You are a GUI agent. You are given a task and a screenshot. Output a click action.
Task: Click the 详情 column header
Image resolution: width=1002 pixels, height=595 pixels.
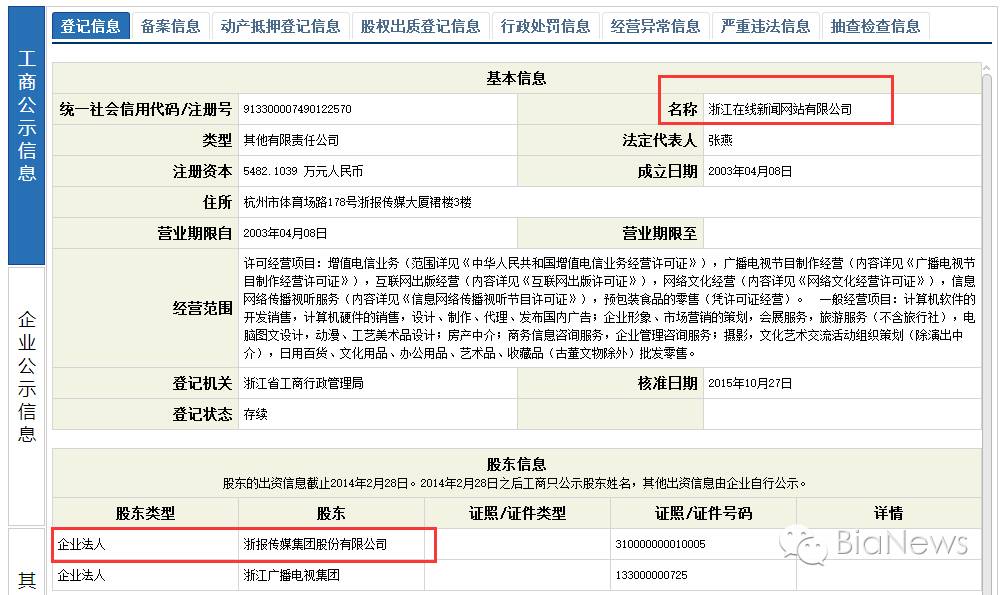pyautogui.click(x=889, y=512)
